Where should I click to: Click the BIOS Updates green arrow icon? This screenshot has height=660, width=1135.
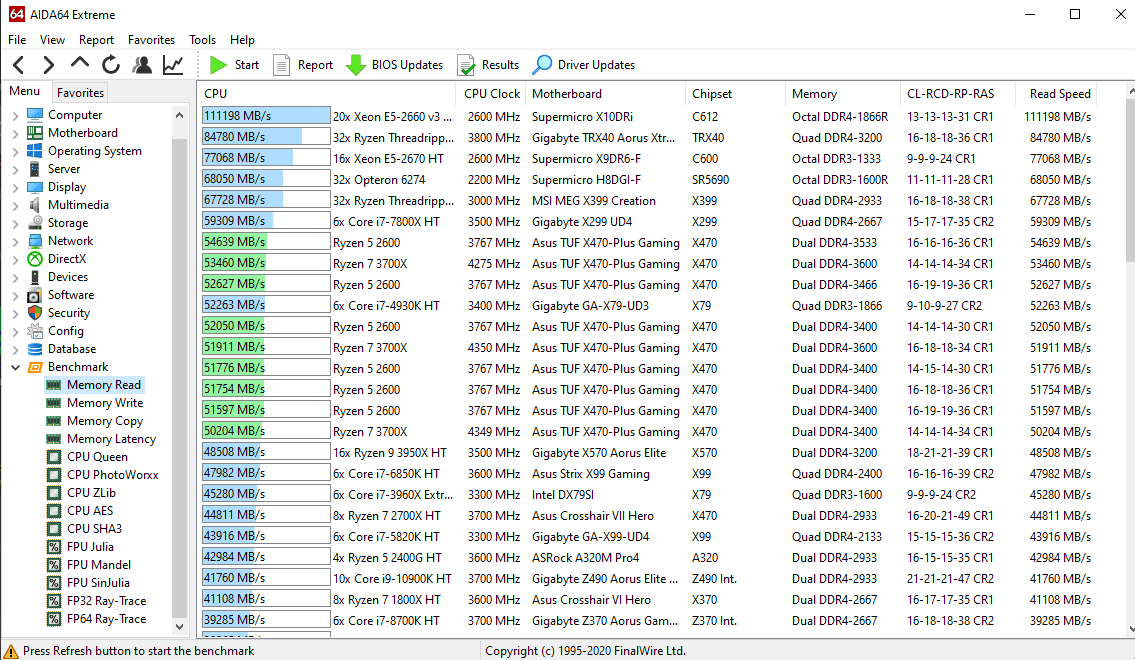point(355,65)
